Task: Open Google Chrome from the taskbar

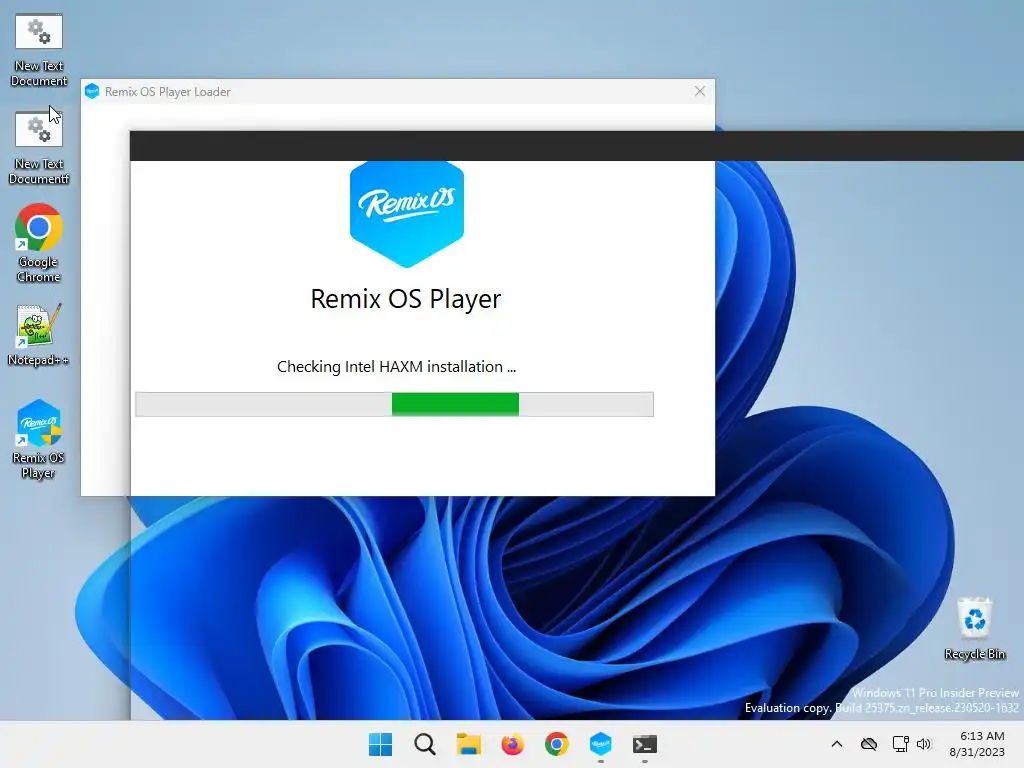Action: tap(556, 744)
